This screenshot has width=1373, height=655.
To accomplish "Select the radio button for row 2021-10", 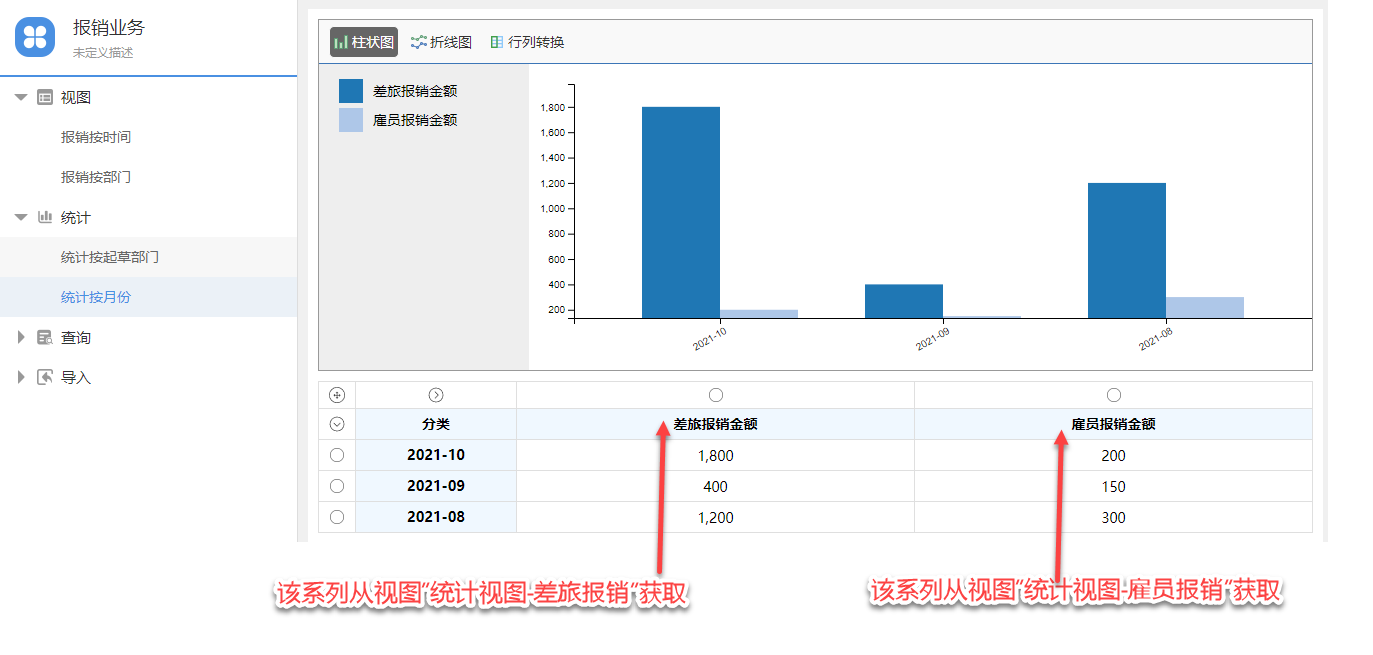I will [x=337, y=455].
